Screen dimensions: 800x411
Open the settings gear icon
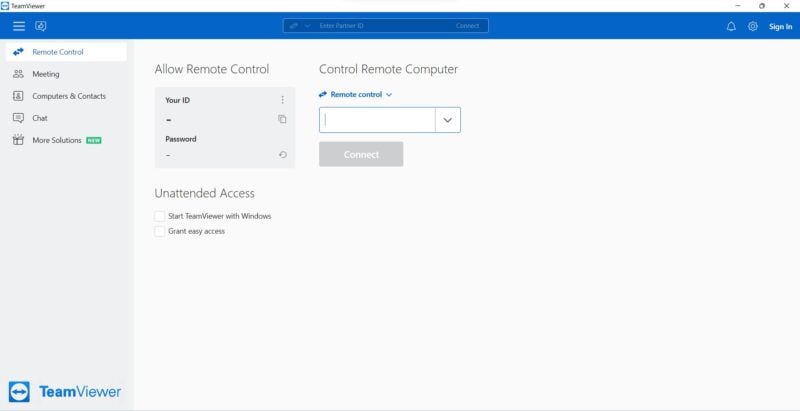click(753, 26)
